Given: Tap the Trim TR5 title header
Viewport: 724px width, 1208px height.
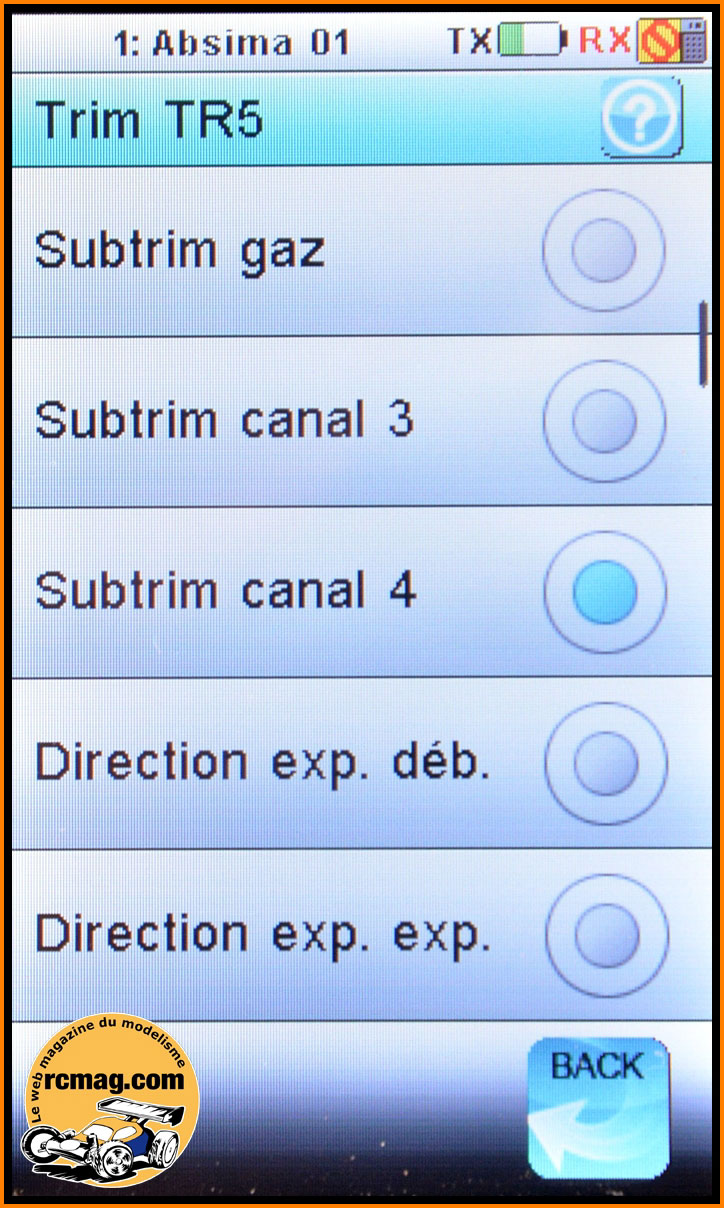Looking at the screenshot, I should [150, 120].
